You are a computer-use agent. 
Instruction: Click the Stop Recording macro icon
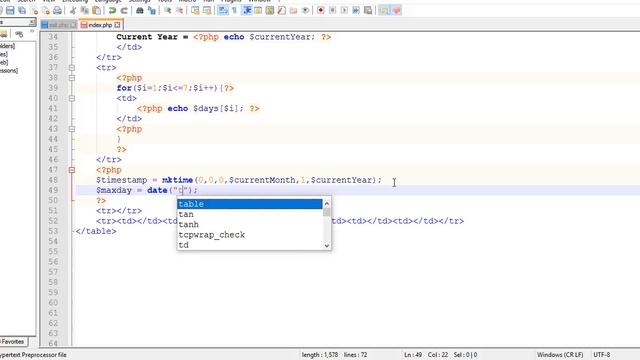[333, 10]
